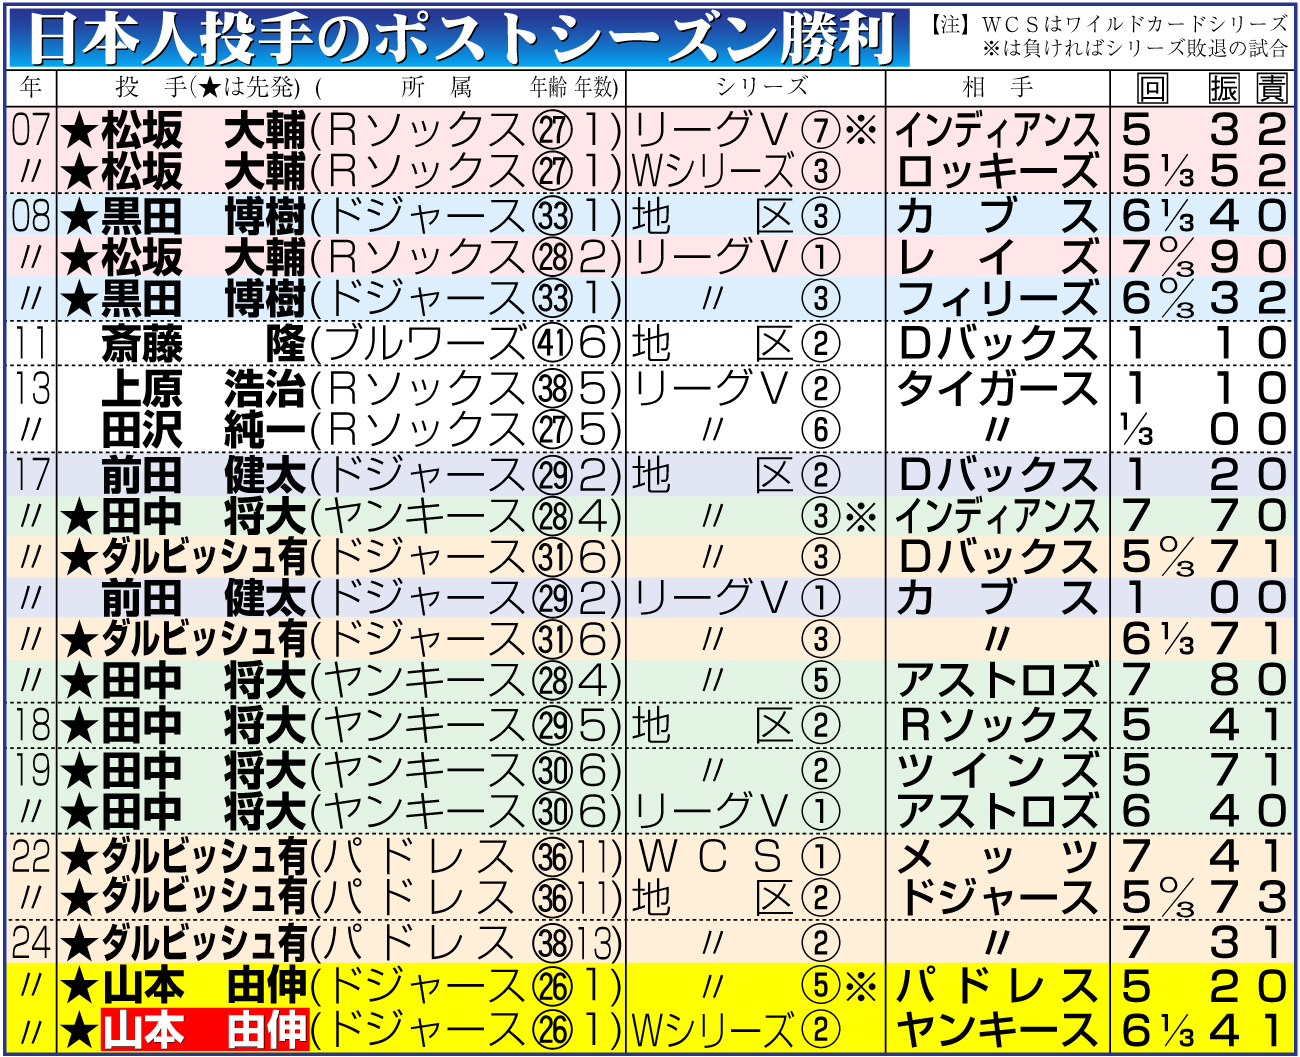Click the opponent メッツ
Image resolution: width=1300 pixels, height=1057 pixels.
(997, 858)
